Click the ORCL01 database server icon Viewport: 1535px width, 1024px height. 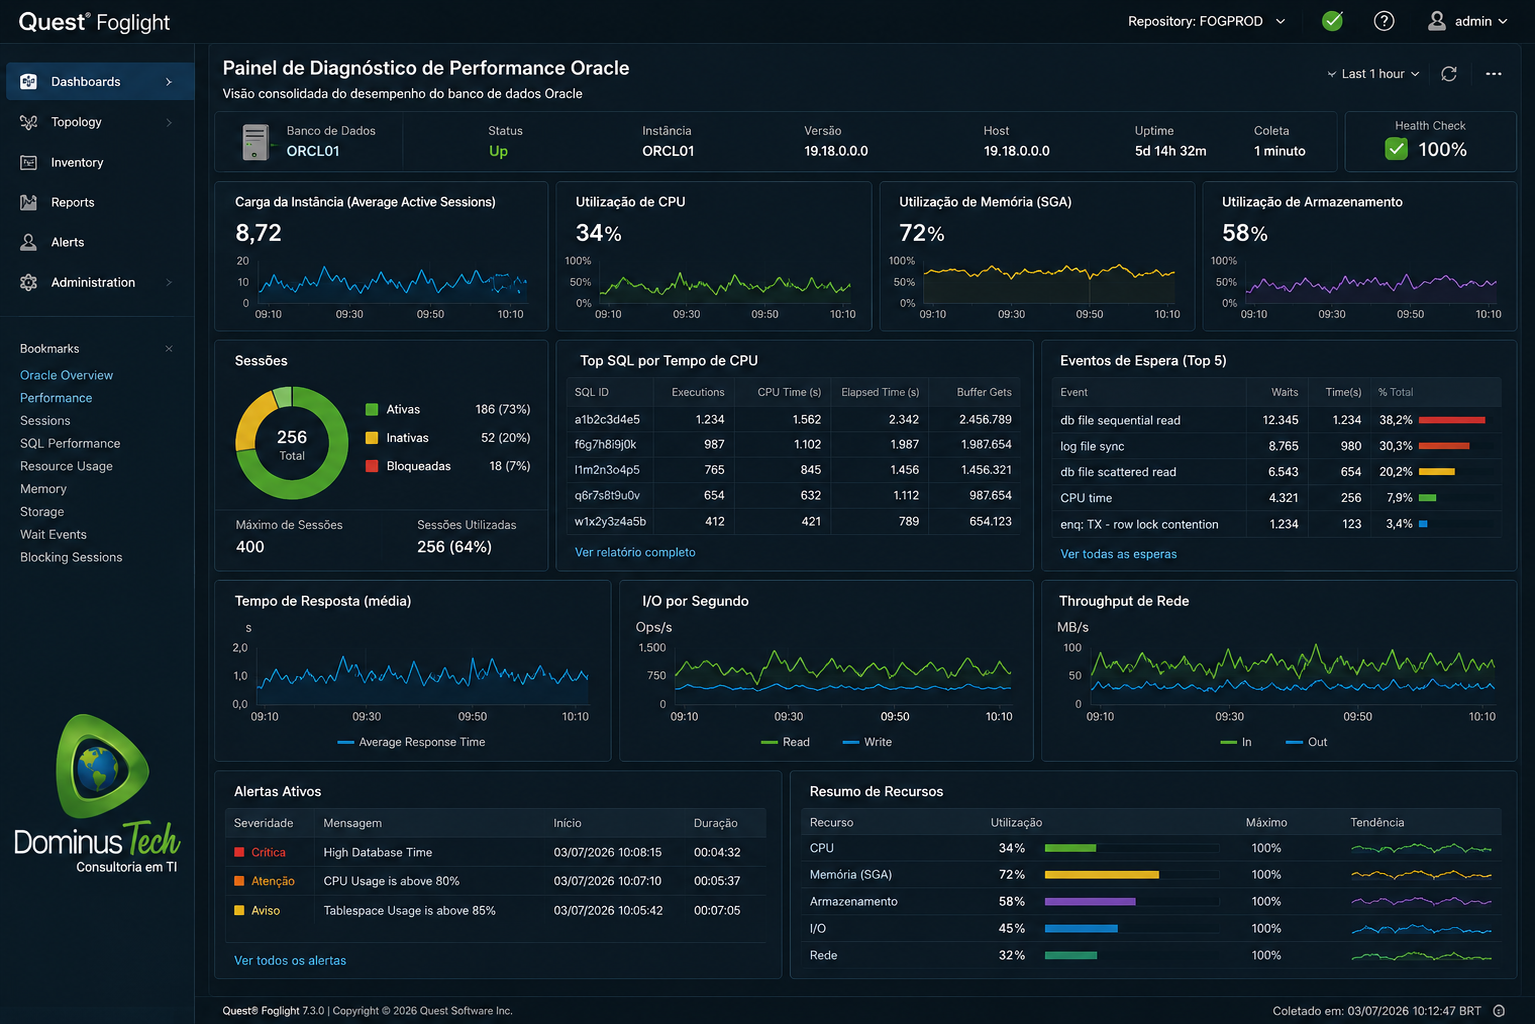click(x=256, y=142)
